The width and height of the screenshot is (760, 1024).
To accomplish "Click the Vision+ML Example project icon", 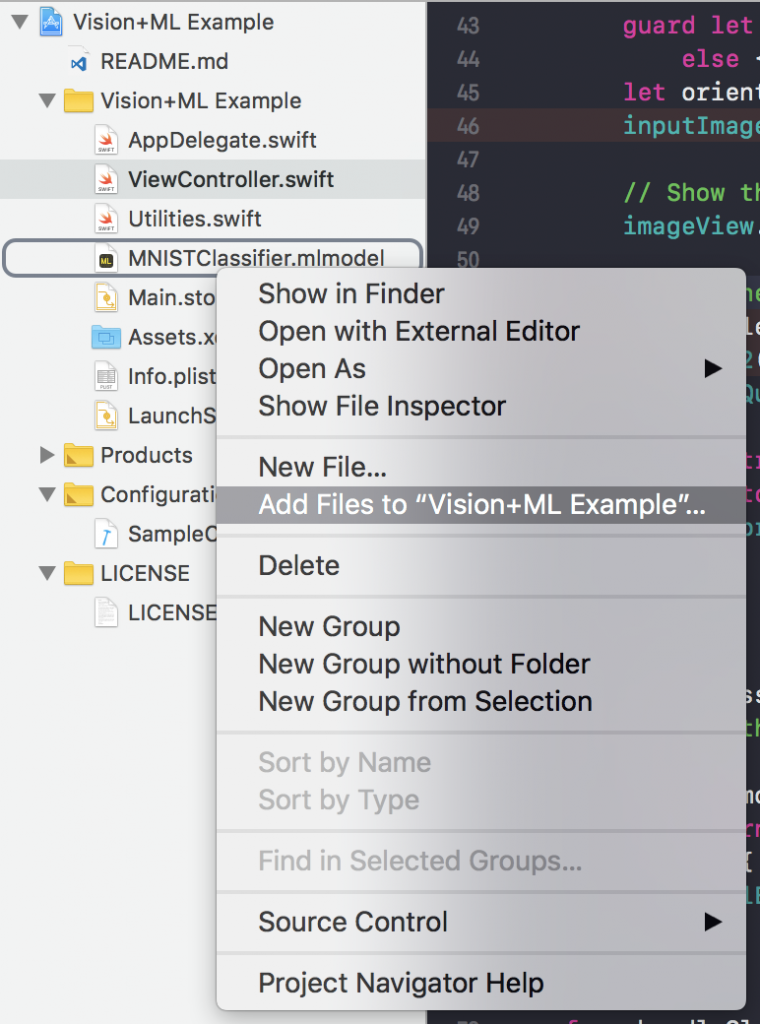I will click(51, 22).
